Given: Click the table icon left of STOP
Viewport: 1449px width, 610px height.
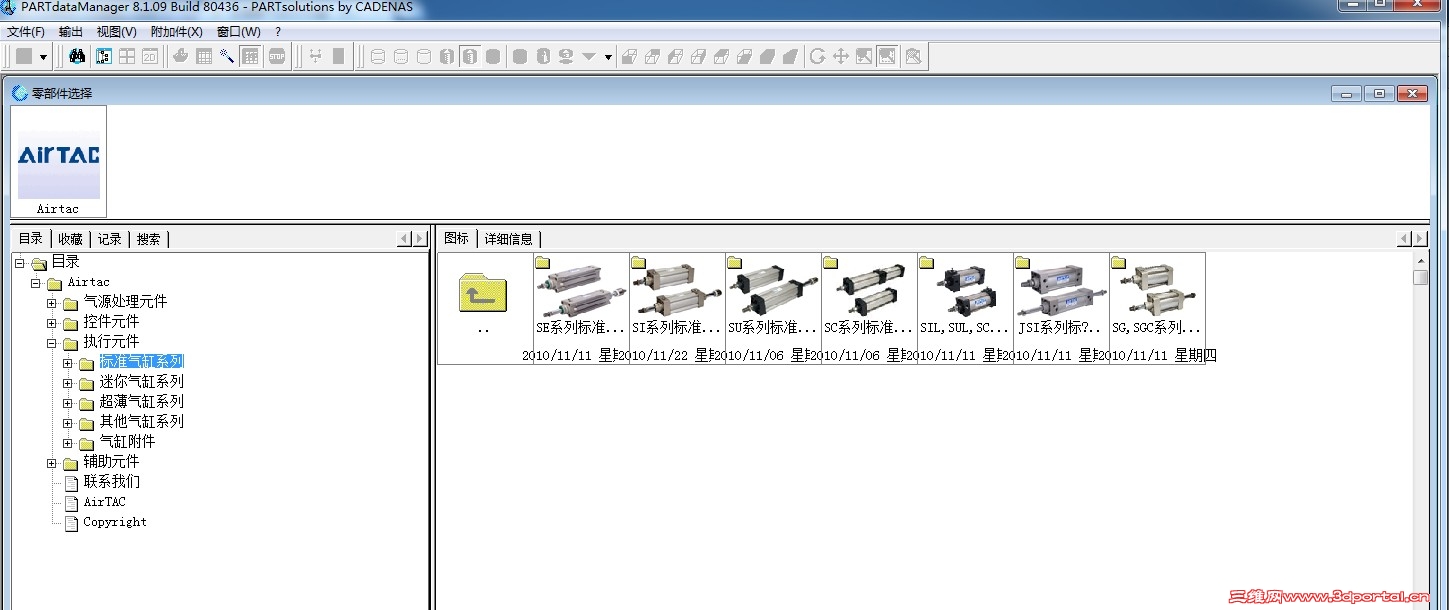Looking at the screenshot, I should click(x=250, y=56).
